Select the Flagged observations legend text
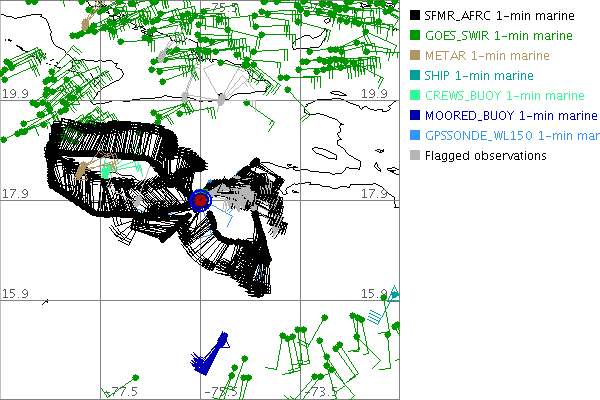This screenshot has height=400, width=600. click(x=485, y=156)
